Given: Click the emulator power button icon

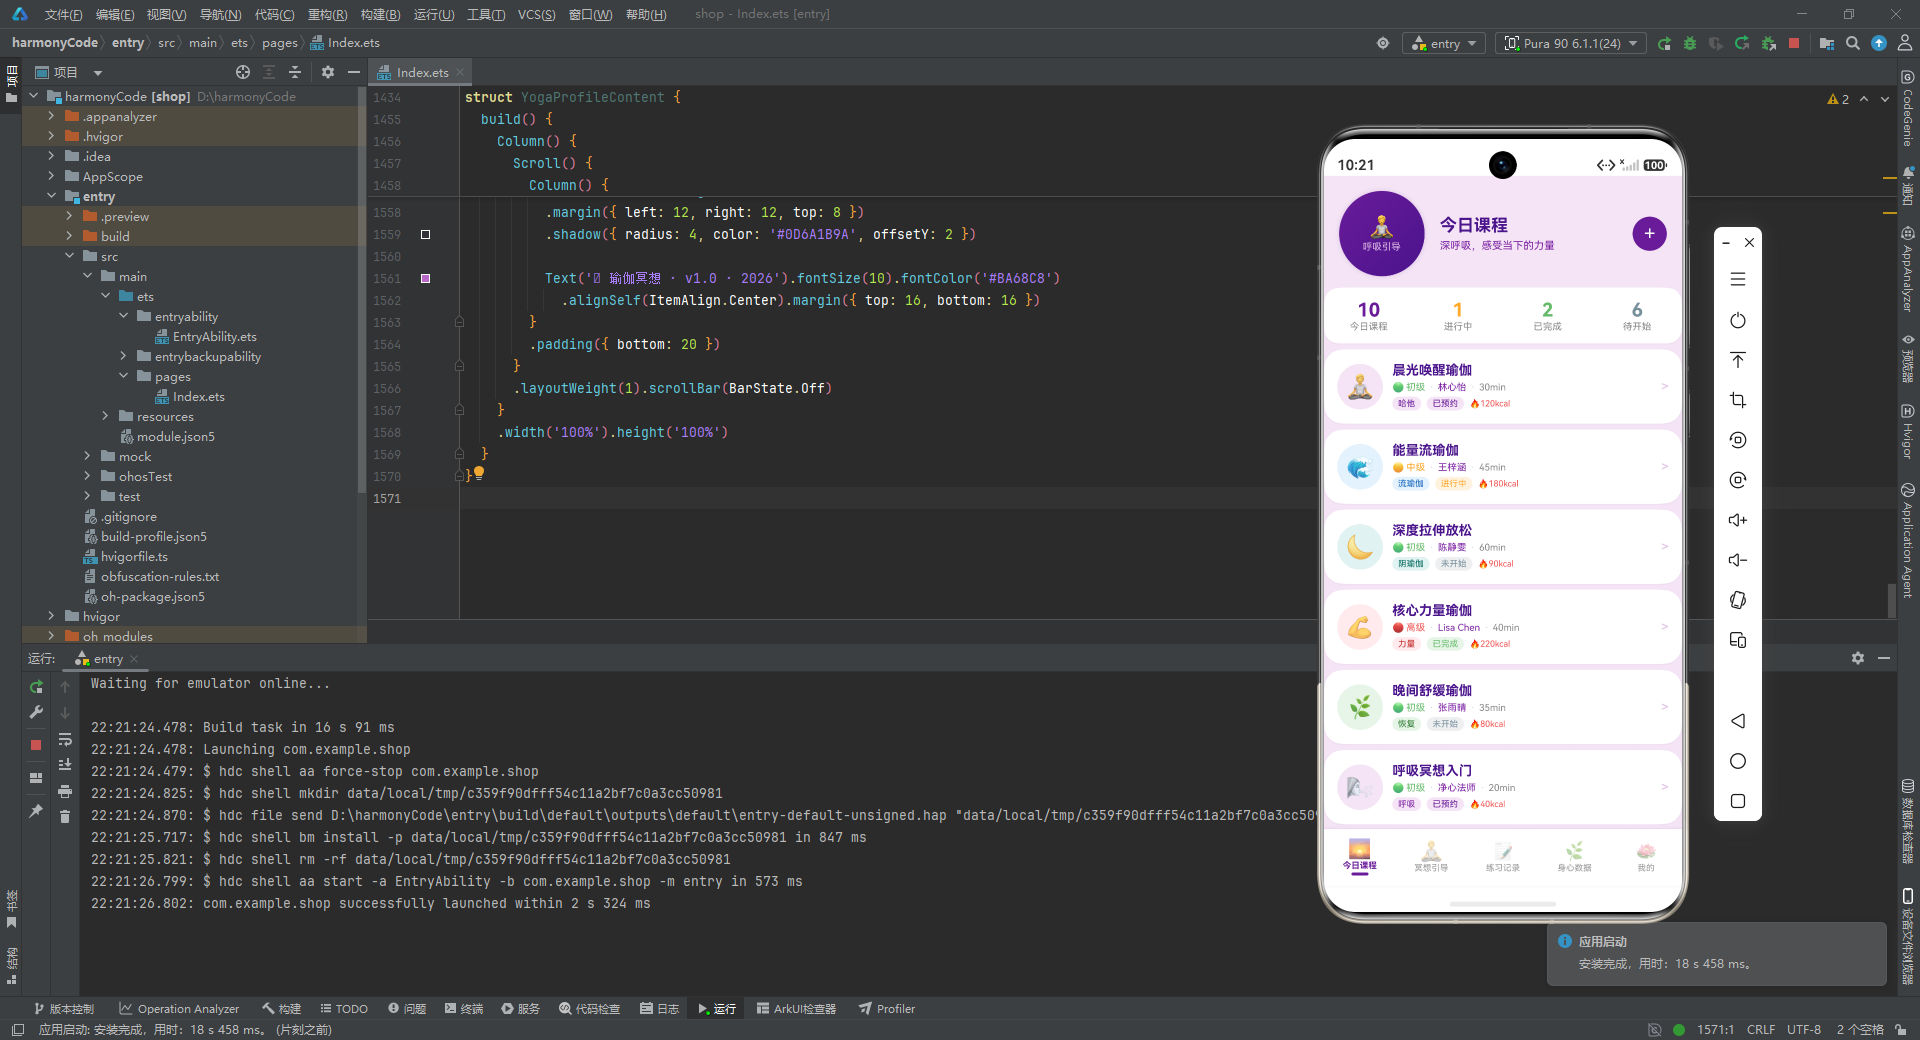Looking at the screenshot, I should click(1738, 320).
